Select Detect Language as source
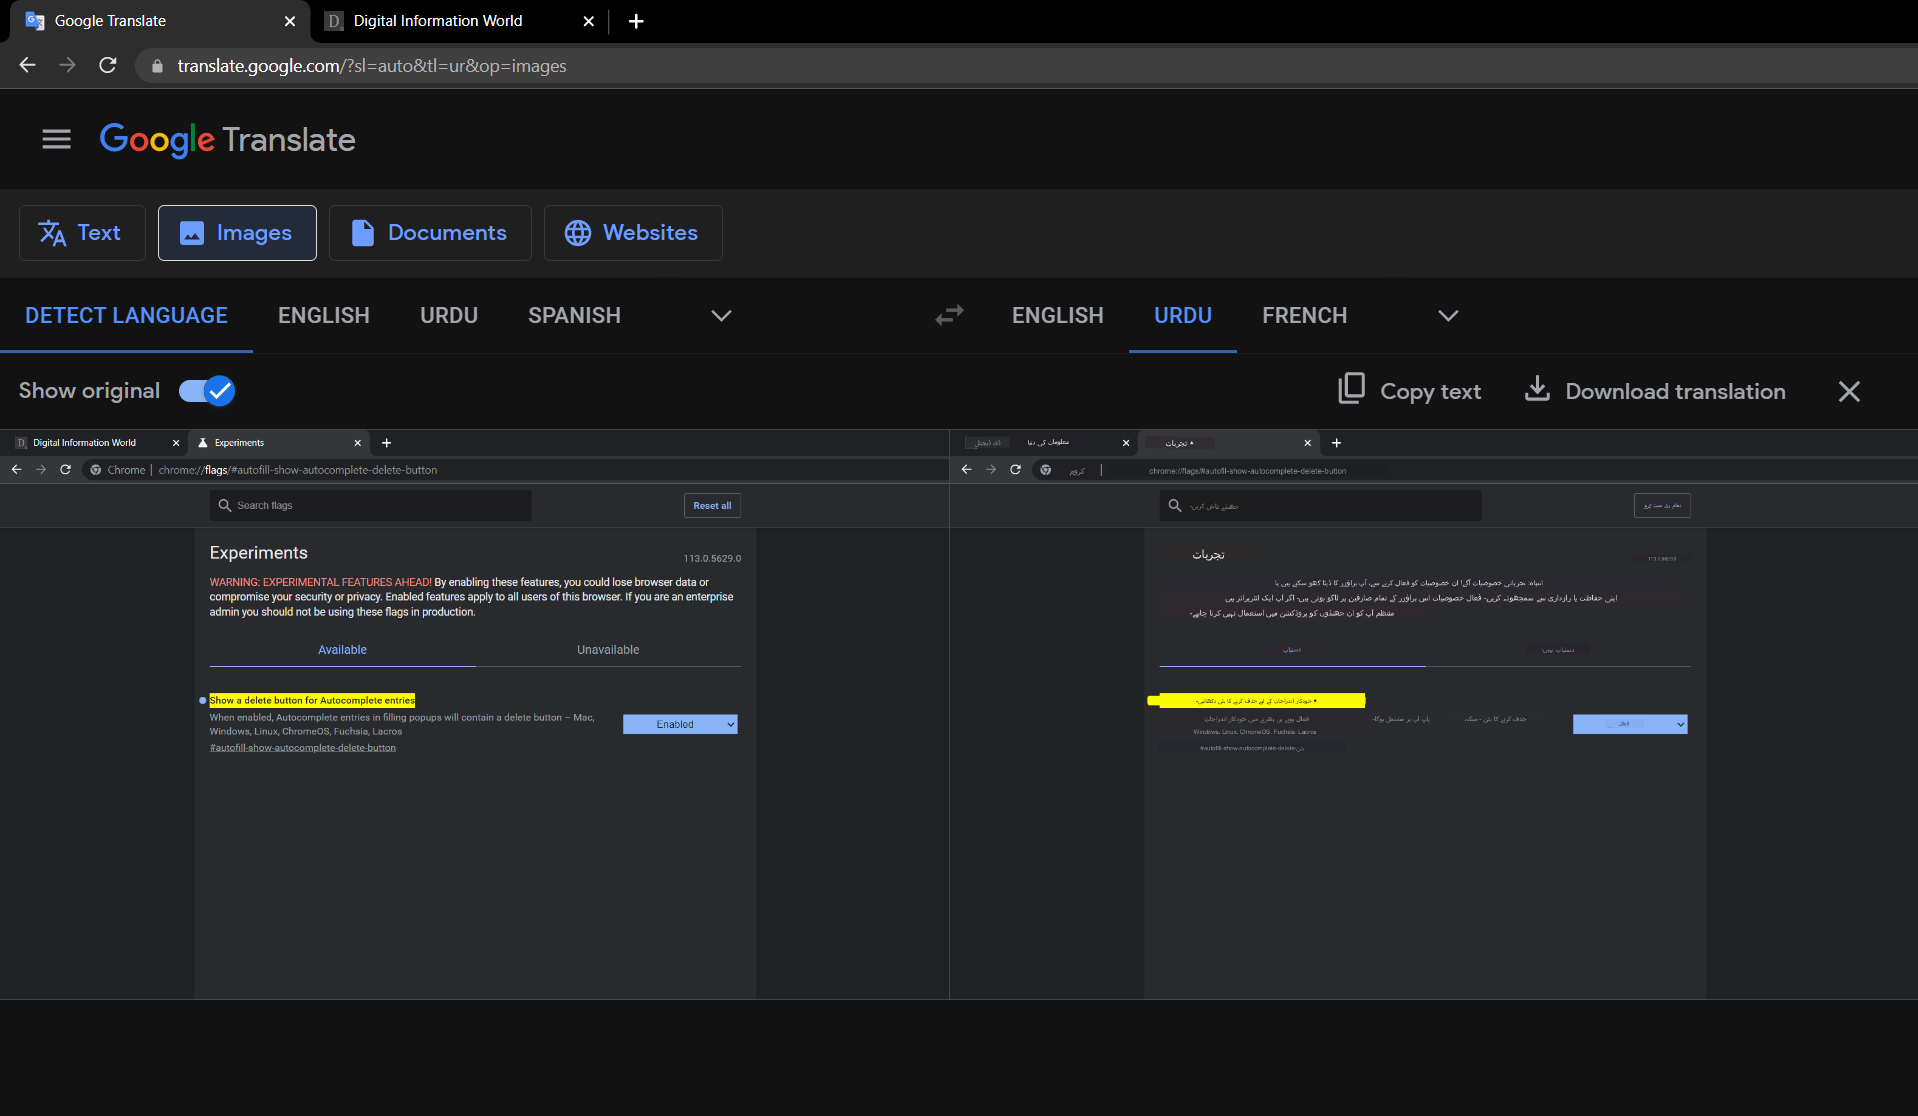 point(126,316)
